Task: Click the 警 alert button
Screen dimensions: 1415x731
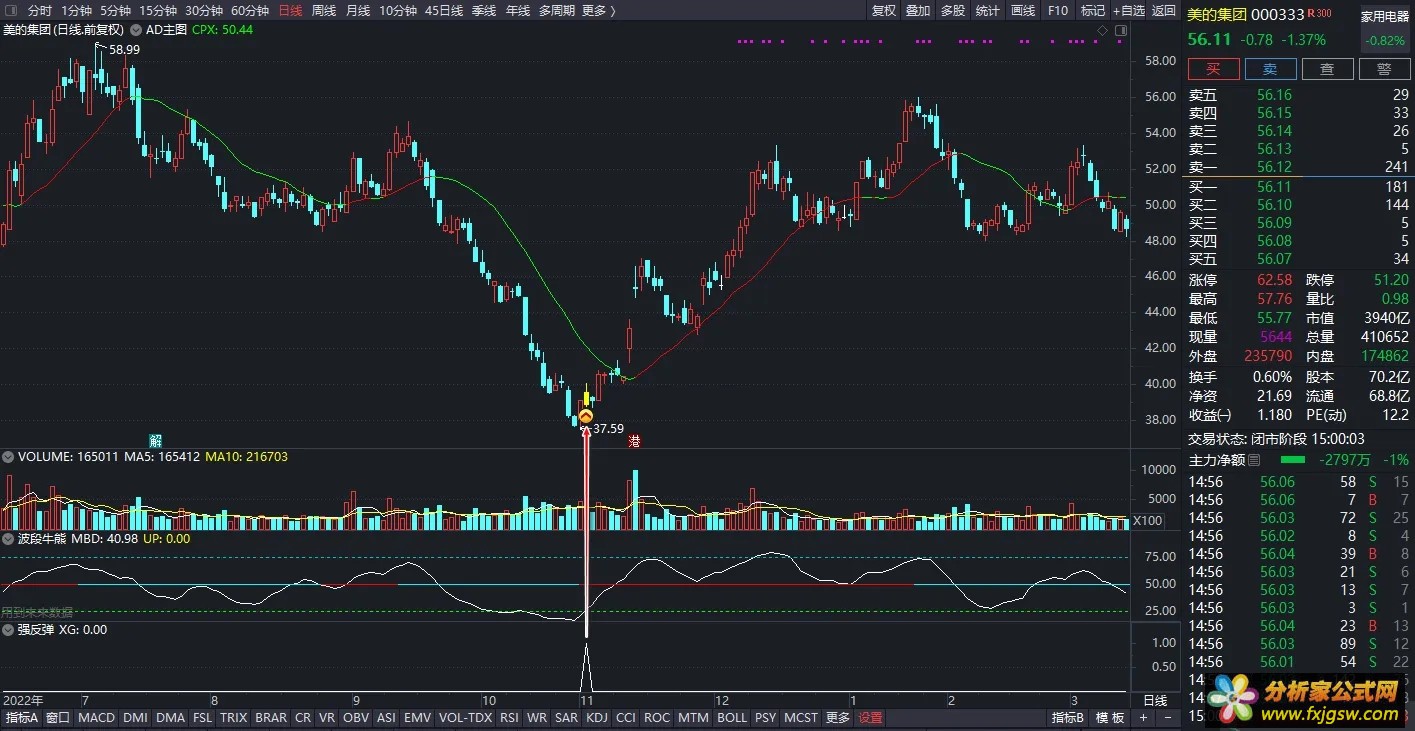Action: click(1384, 69)
